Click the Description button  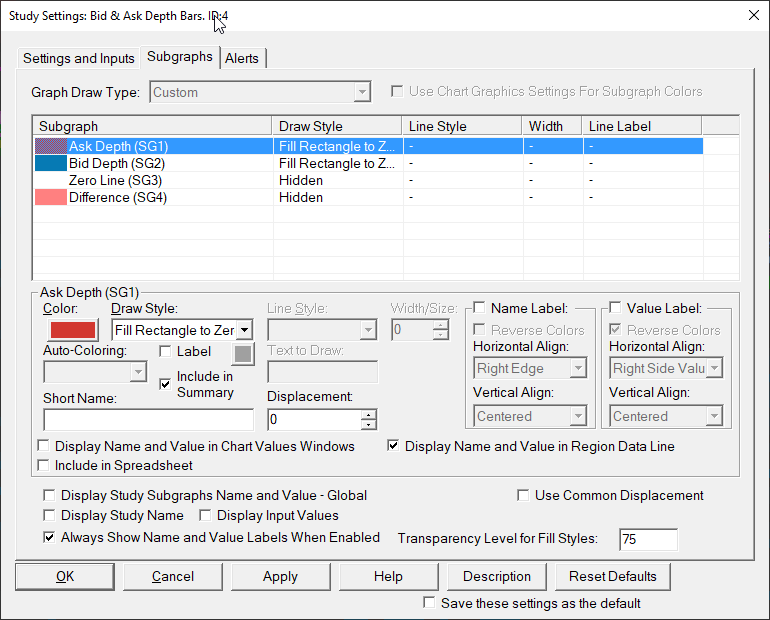tap(496, 576)
